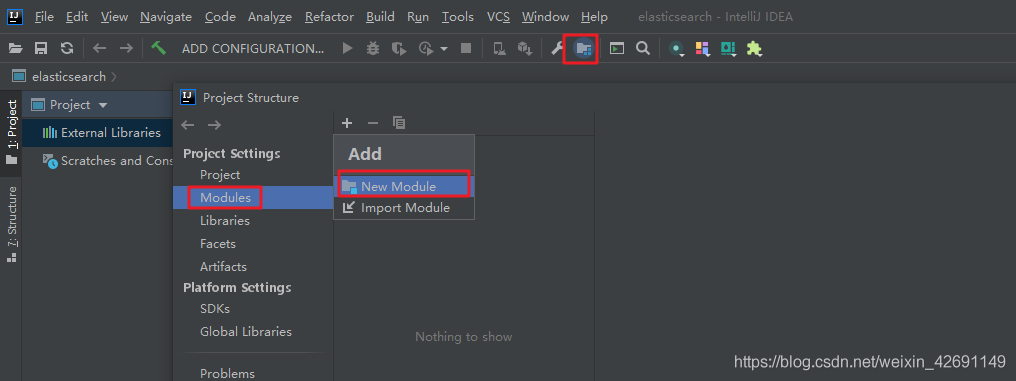The height and width of the screenshot is (381, 1016).
Task: Select Global Libraries under Platform Settings
Action: click(x=246, y=332)
